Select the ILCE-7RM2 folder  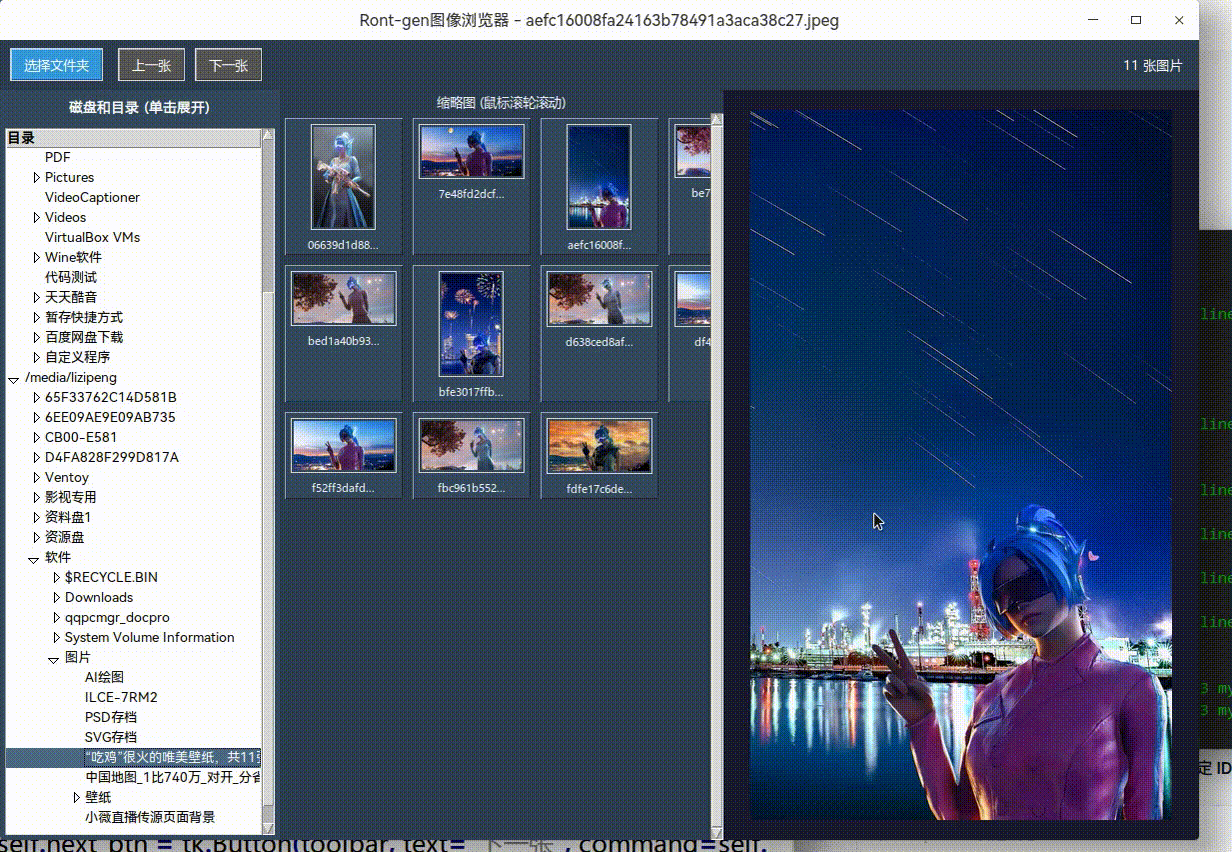click(121, 697)
